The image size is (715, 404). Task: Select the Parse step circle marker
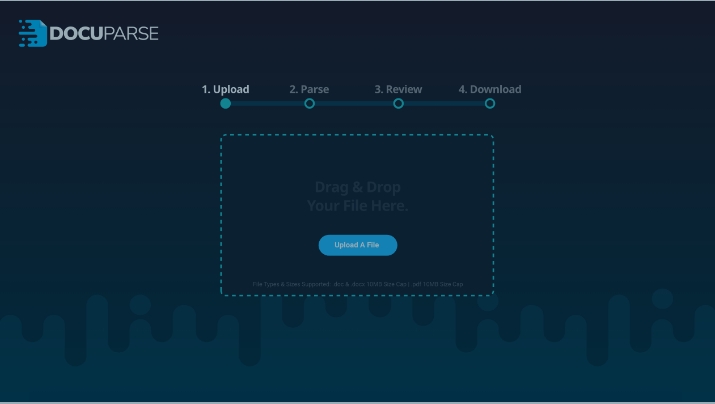click(x=310, y=103)
